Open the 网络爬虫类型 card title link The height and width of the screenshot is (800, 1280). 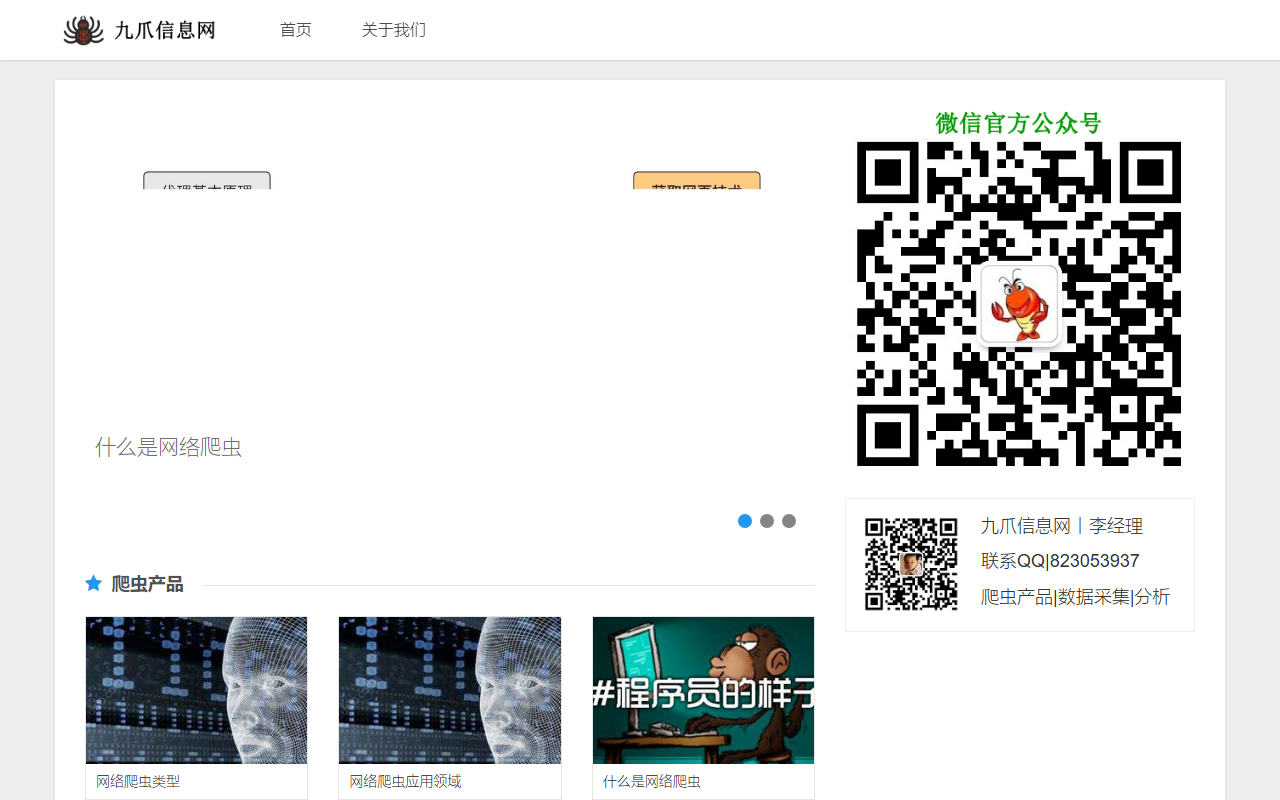138,782
